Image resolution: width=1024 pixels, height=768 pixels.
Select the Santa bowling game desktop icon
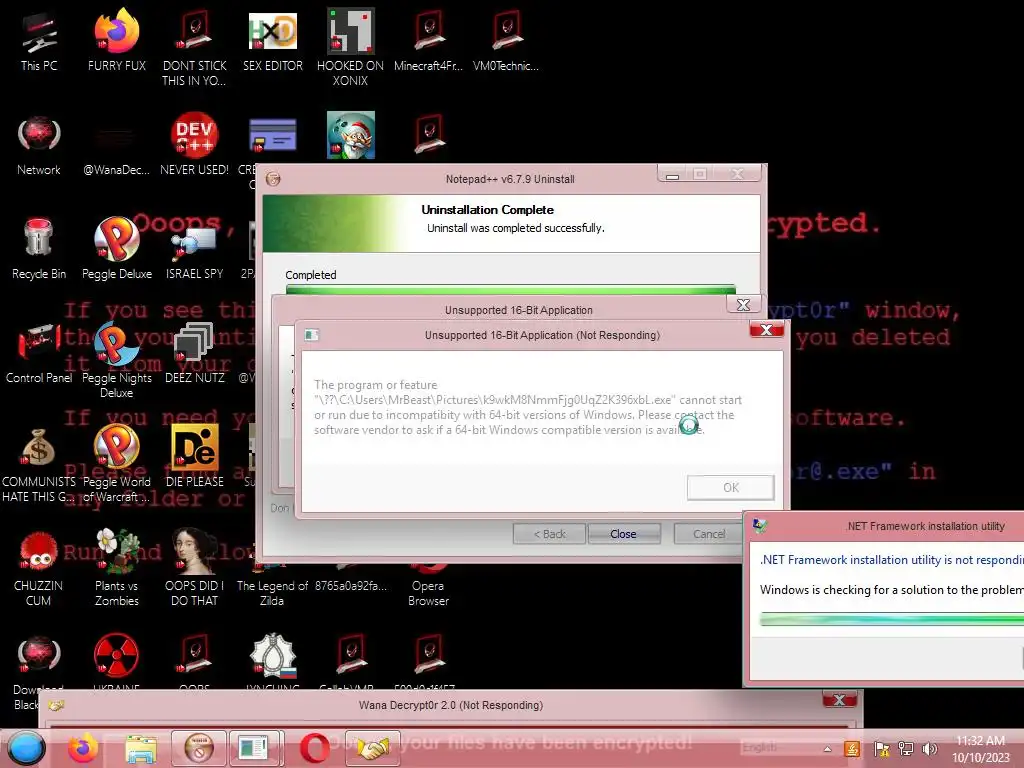[x=351, y=135]
